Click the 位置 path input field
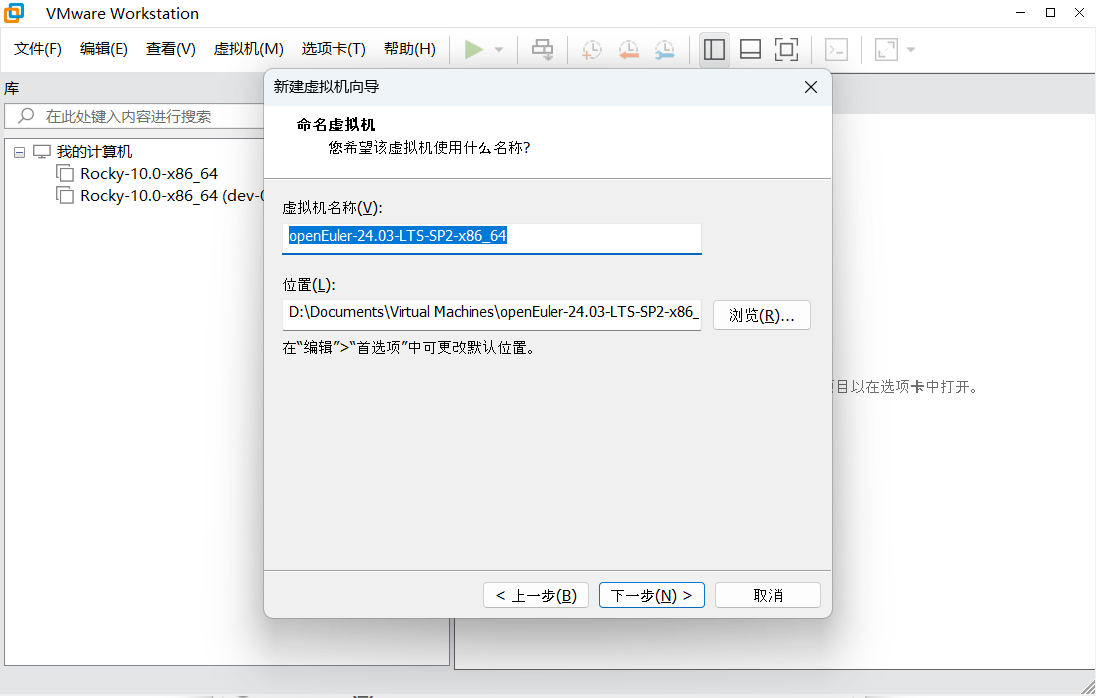 [491, 314]
